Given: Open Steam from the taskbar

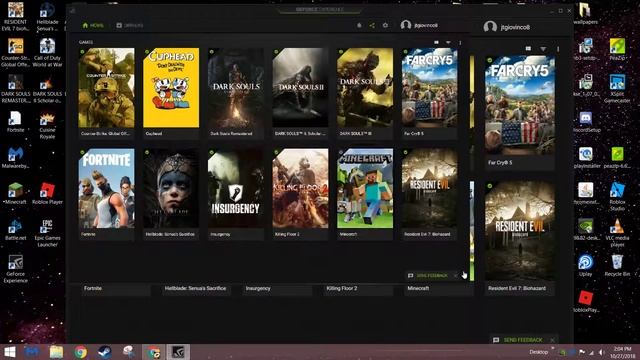Looking at the screenshot, I should (x=104, y=352).
